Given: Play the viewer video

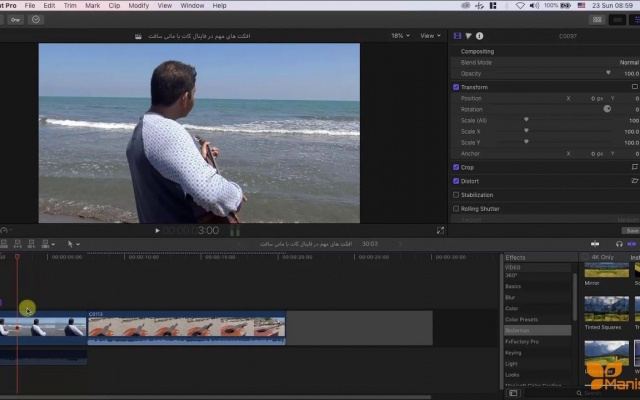Looking at the screenshot, I should (x=157, y=231).
